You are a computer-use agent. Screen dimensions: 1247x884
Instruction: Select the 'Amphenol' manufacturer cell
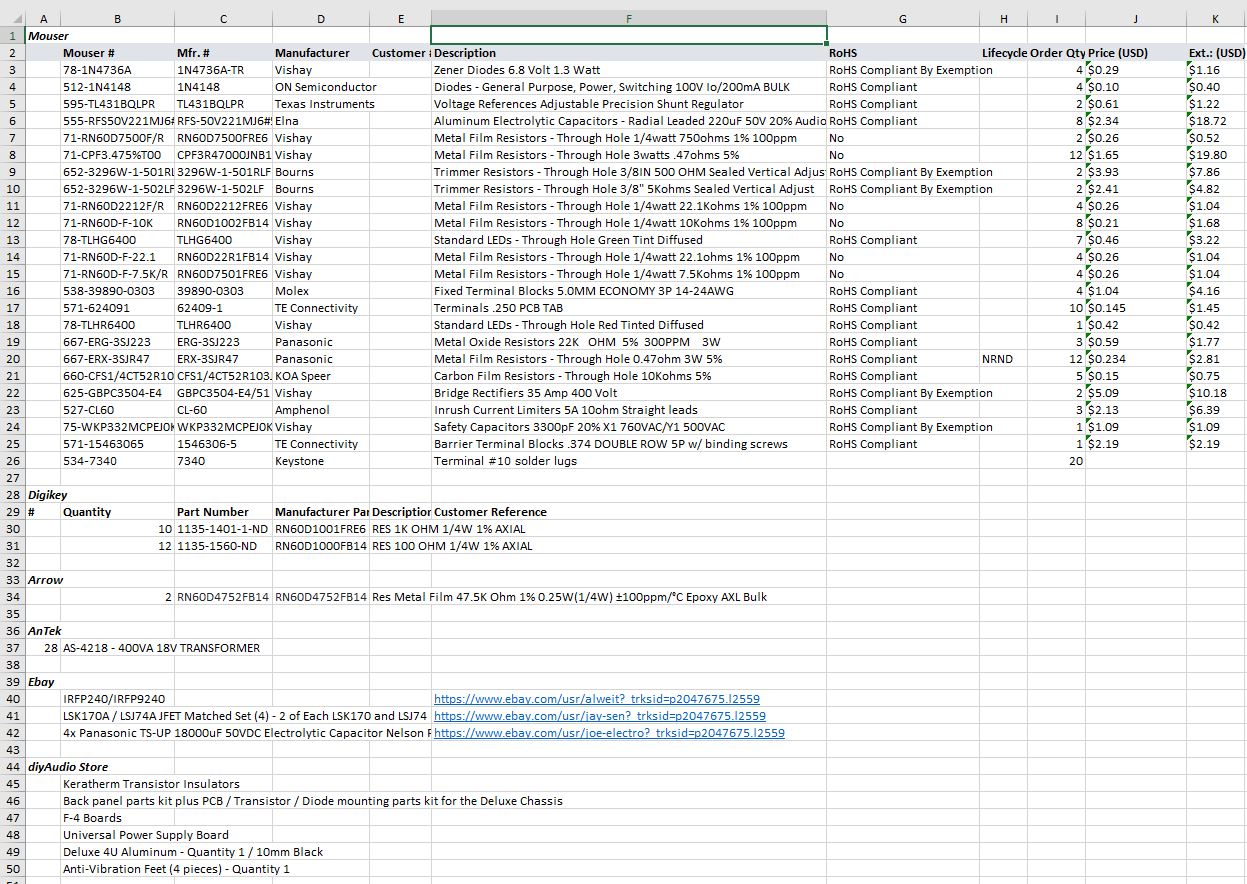(321, 410)
